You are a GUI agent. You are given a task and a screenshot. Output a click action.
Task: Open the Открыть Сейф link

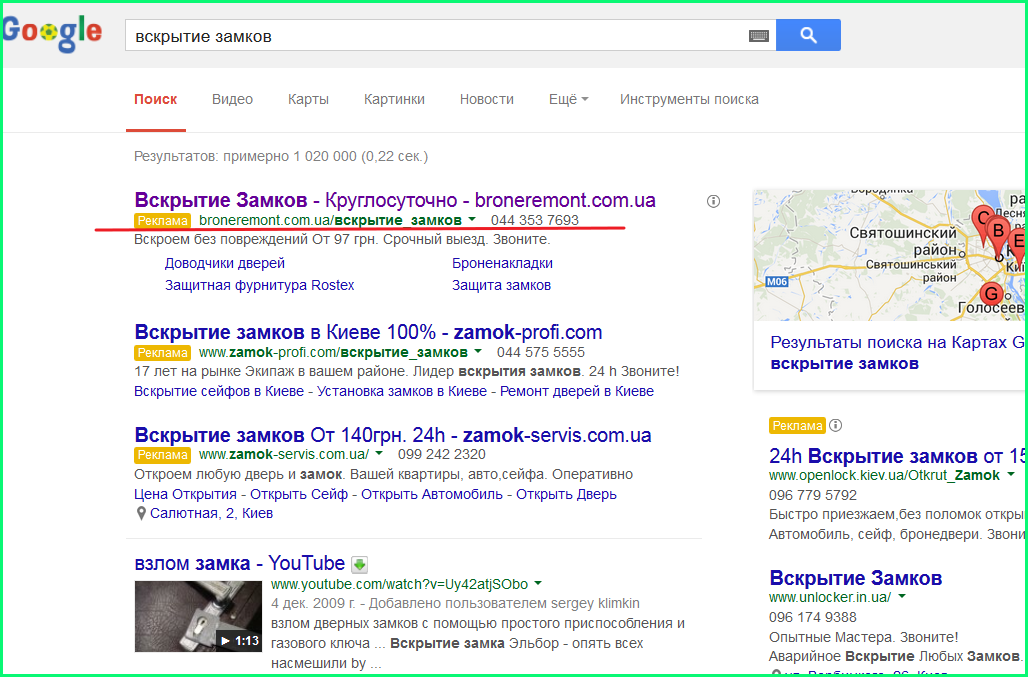click(x=299, y=494)
